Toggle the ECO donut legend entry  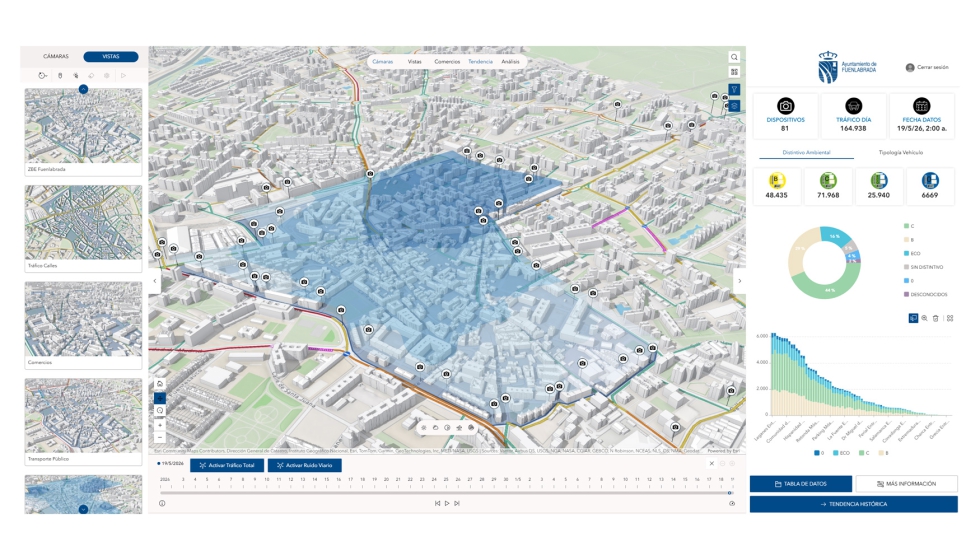point(912,254)
